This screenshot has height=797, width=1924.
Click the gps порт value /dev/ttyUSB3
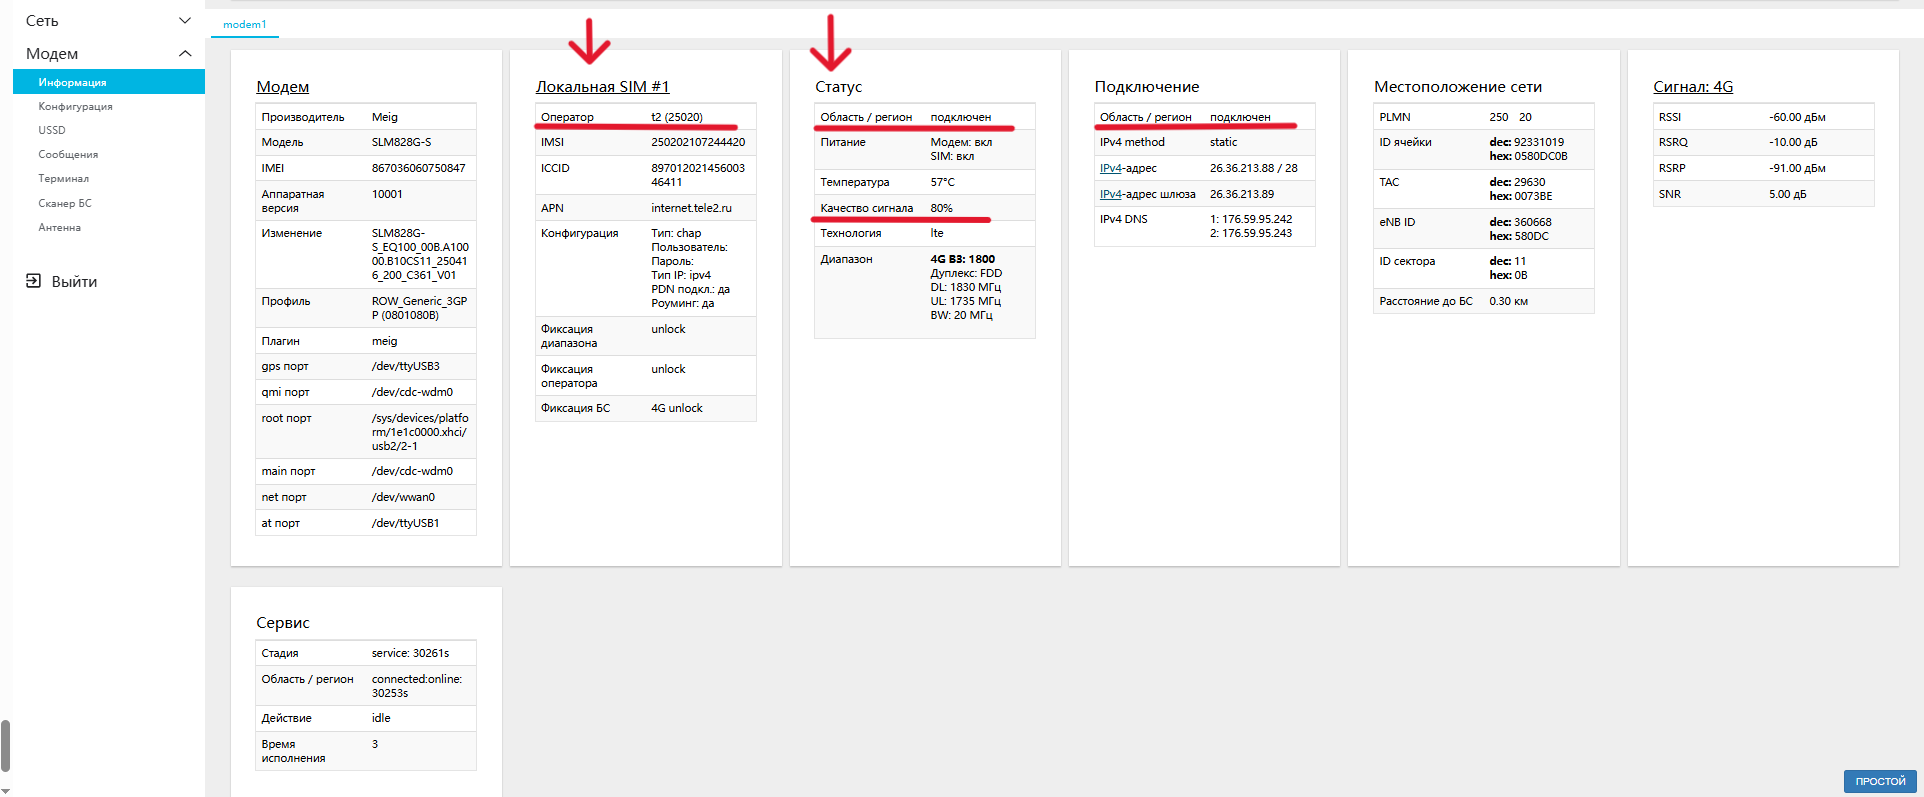click(405, 366)
